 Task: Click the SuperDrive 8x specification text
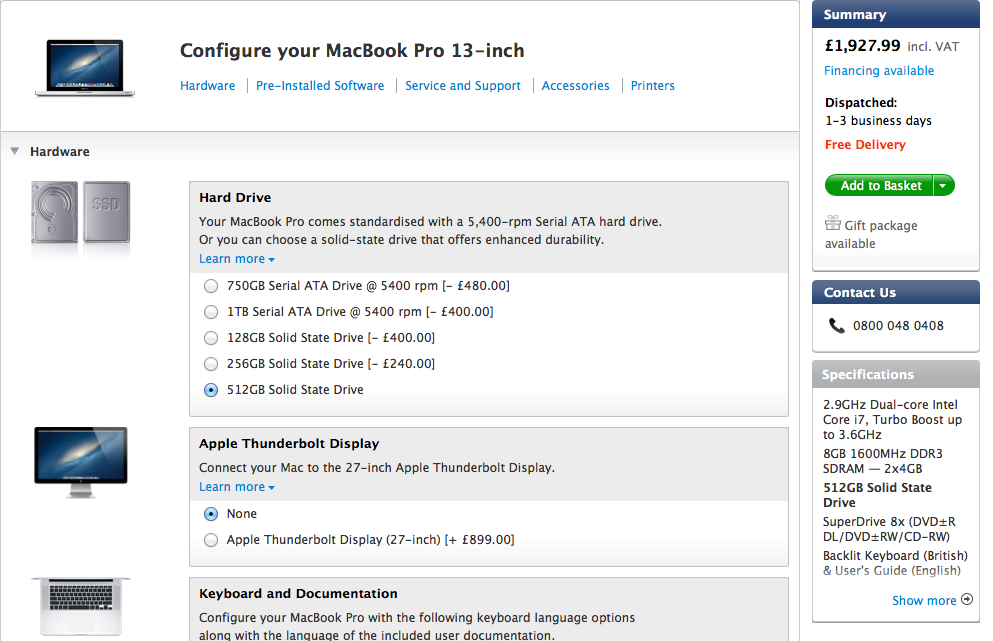click(889, 529)
